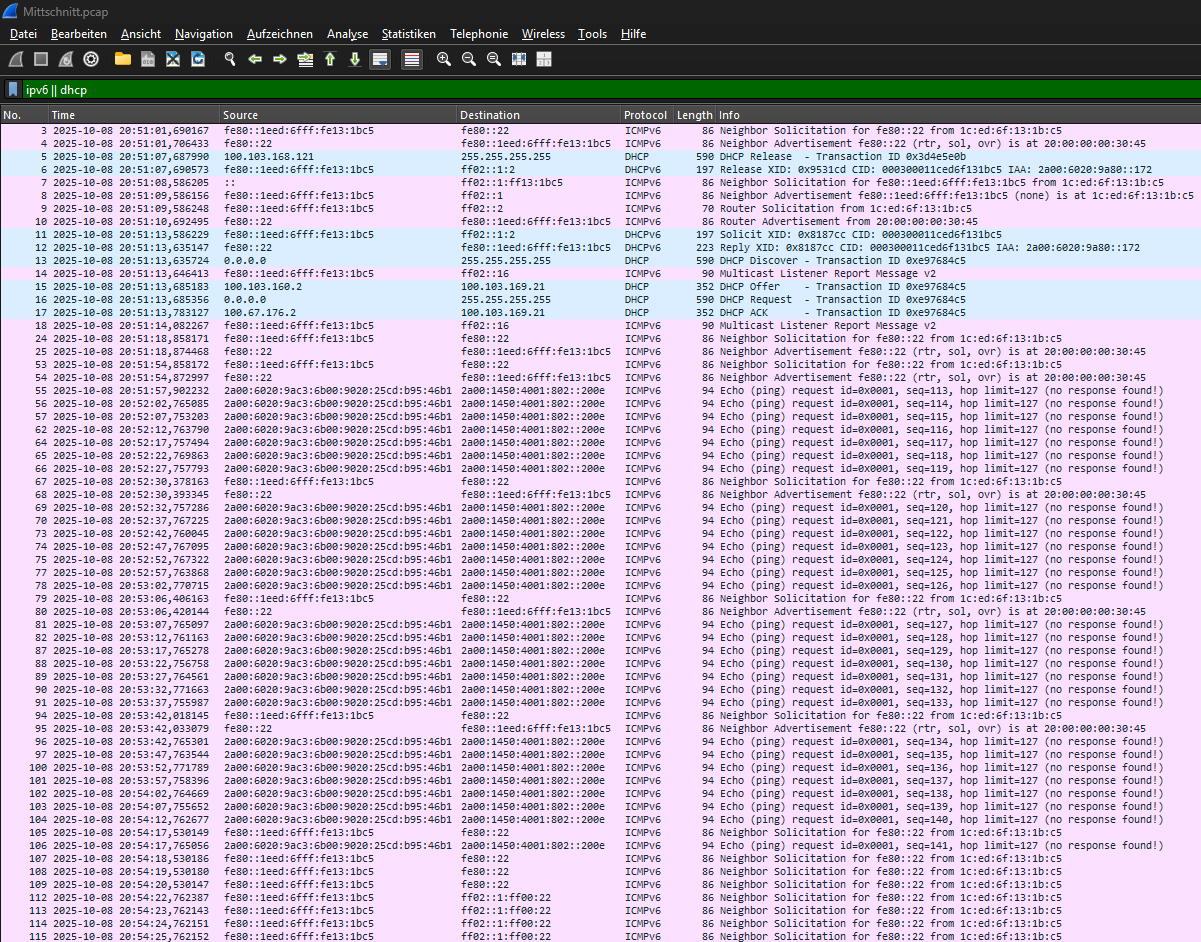Open the Tools menu
The height and width of the screenshot is (942, 1201).
592,34
